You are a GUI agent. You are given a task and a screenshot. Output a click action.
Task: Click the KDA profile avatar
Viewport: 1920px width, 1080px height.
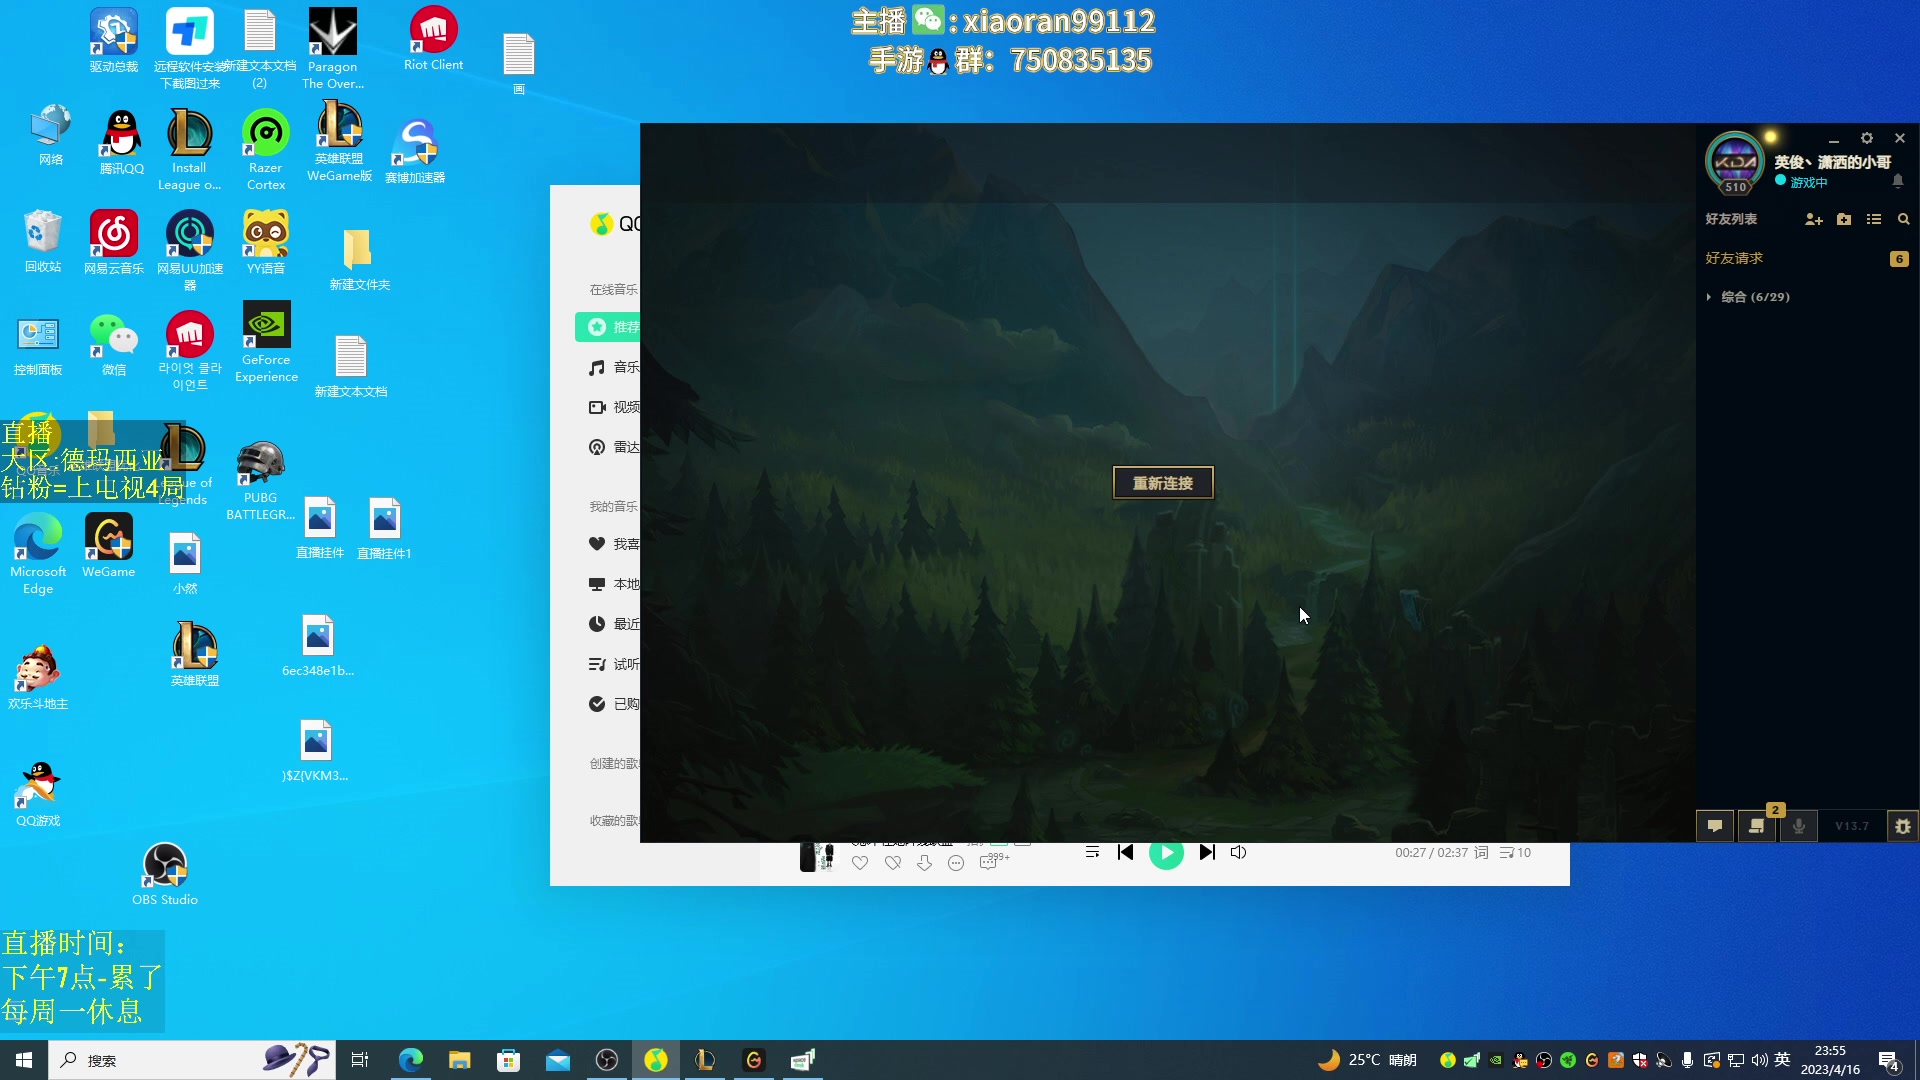(1735, 162)
